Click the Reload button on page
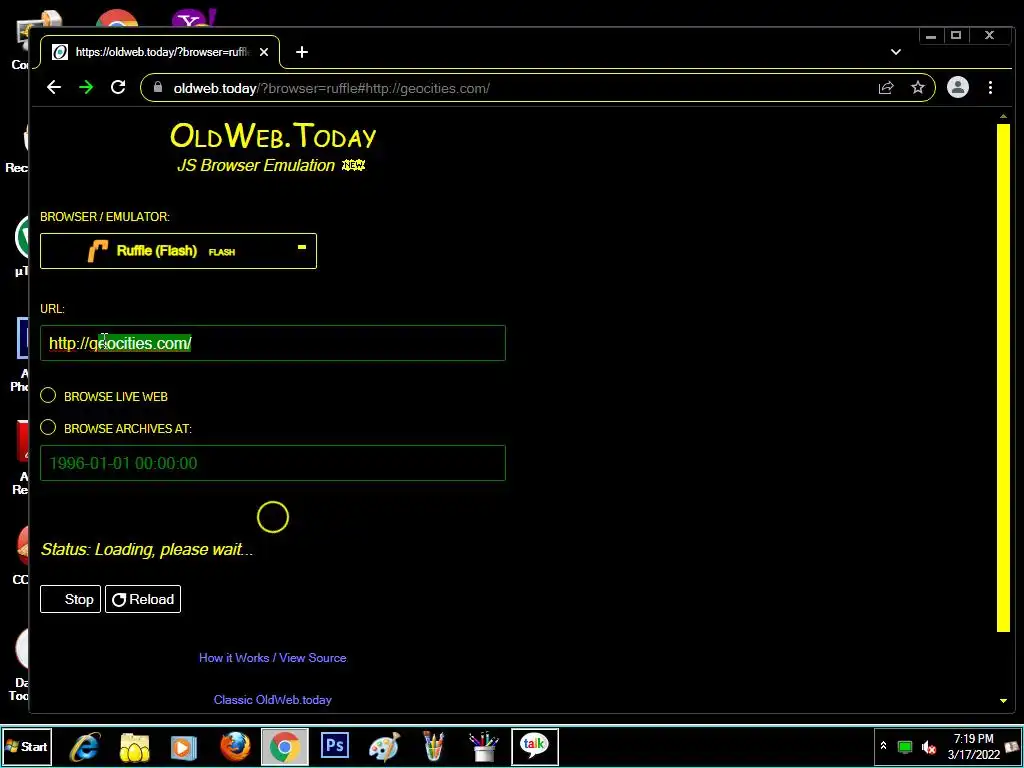 [x=143, y=599]
